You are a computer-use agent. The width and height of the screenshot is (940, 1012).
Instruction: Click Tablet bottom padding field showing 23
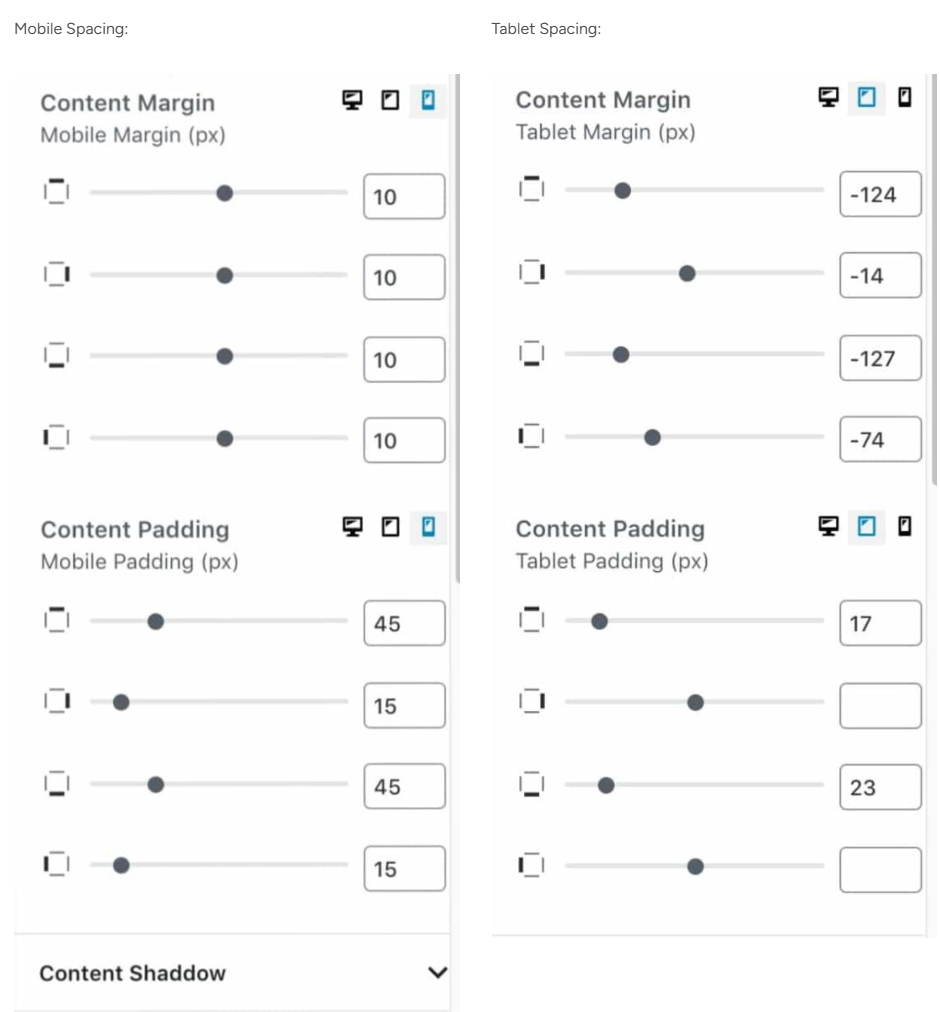coord(880,787)
